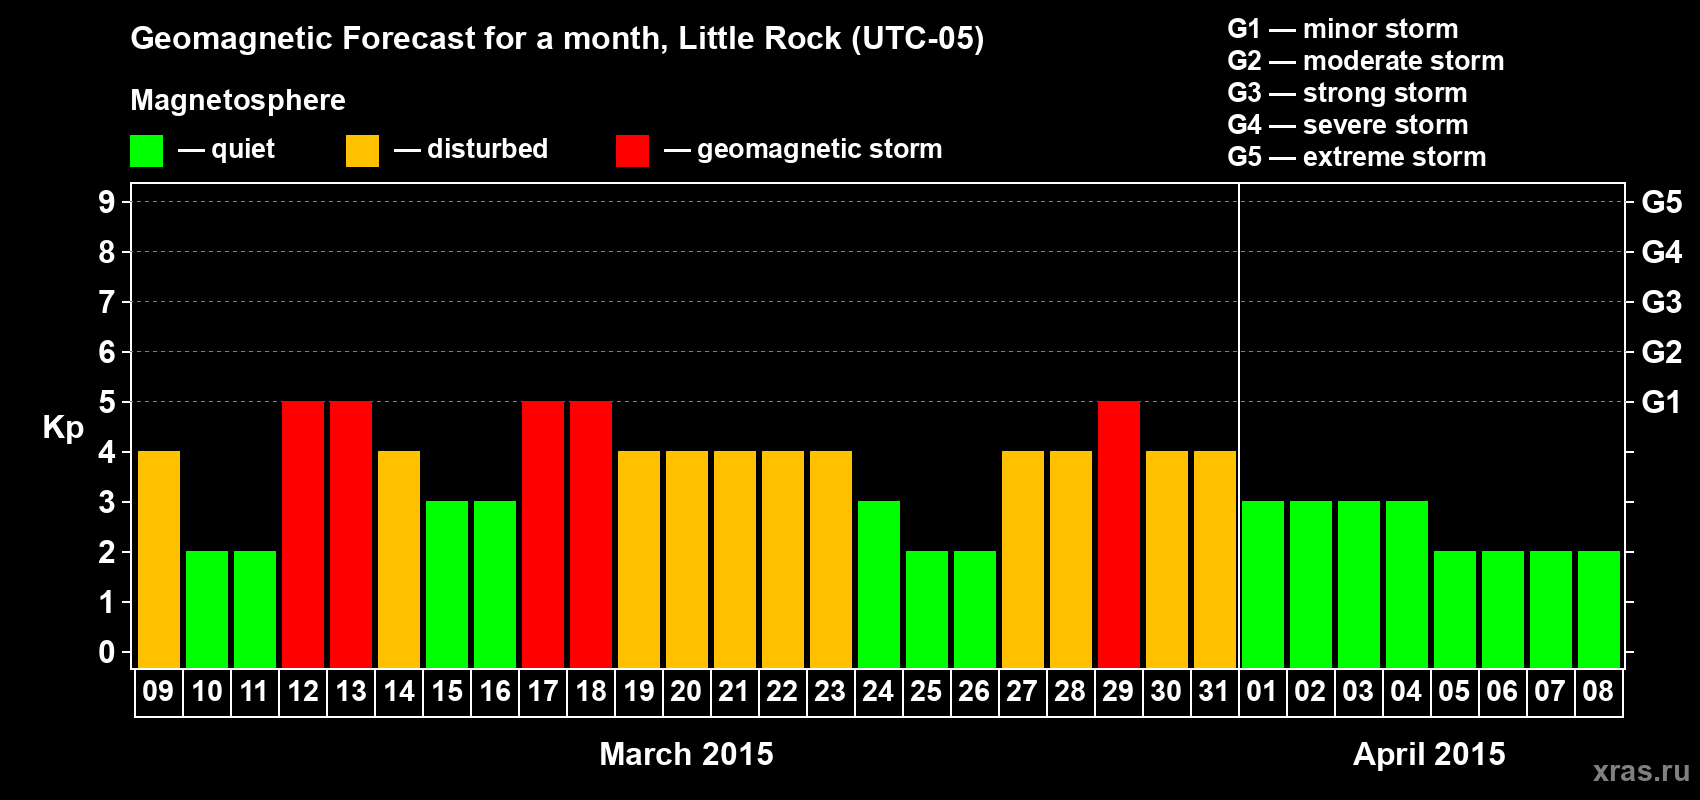
Task: Click the orange bar for March 19
Action: pyautogui.click(x=639, y=560)
